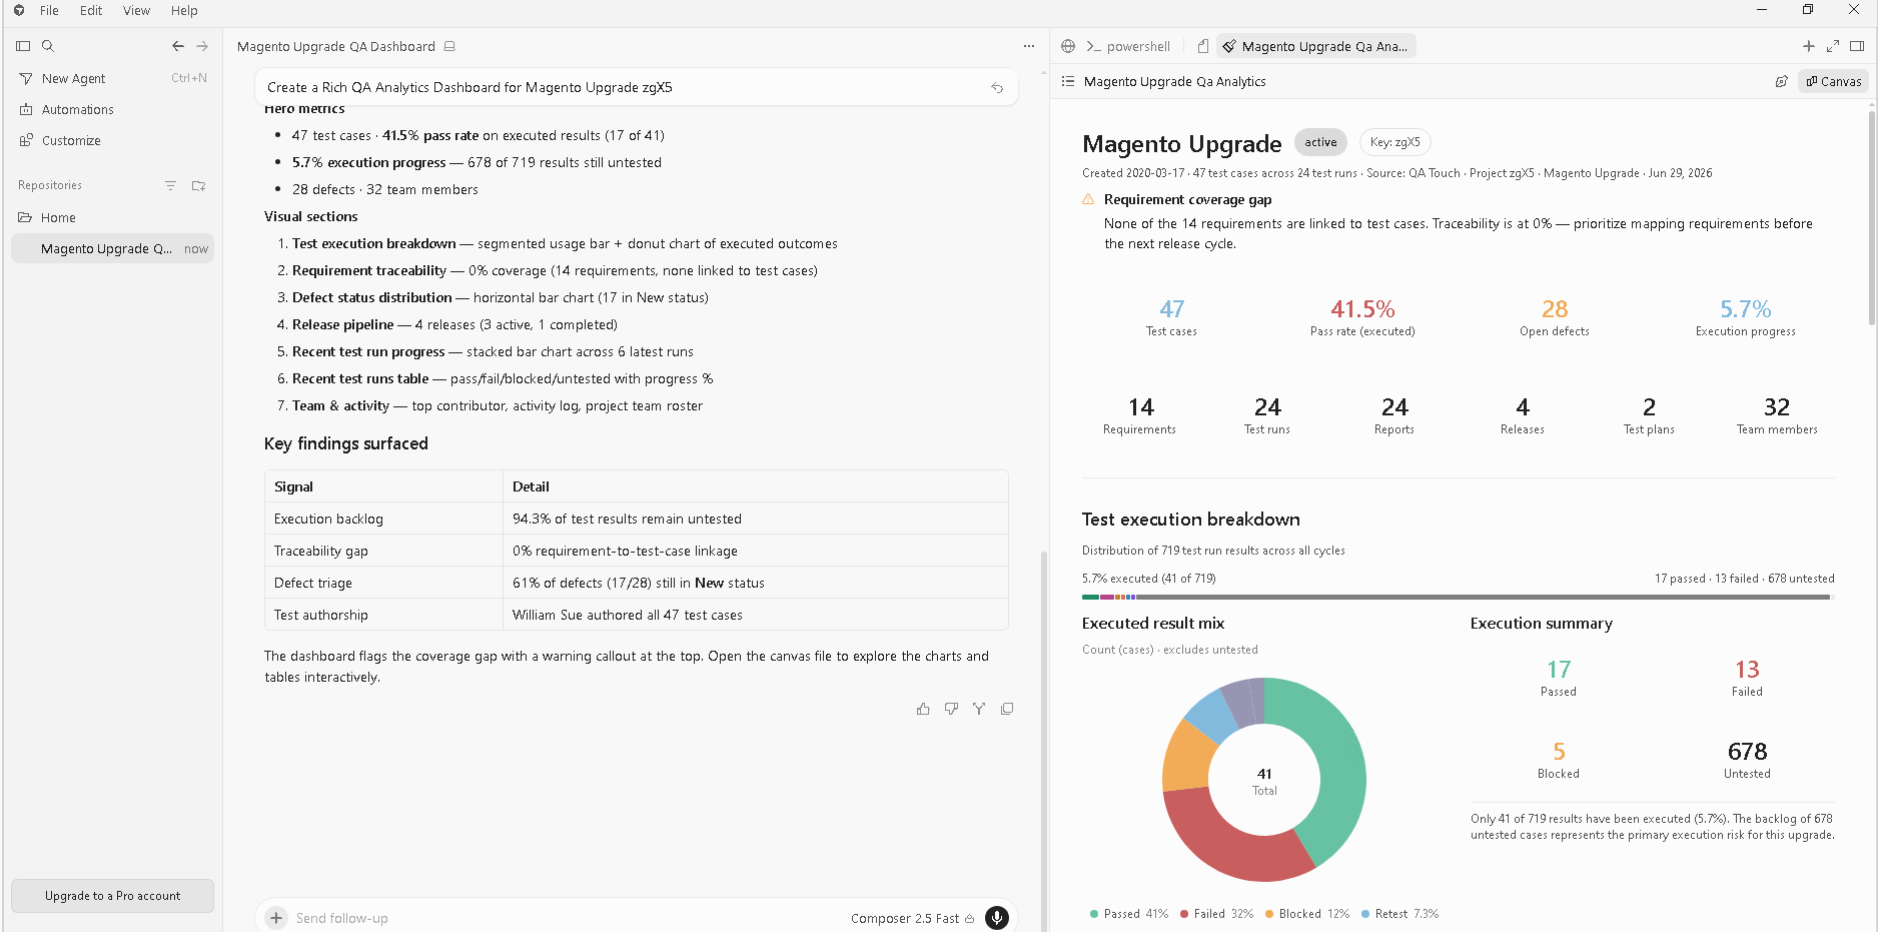
Task: Give the response a thumbs down
Action: pyautogui.click(x=951, y=709)
